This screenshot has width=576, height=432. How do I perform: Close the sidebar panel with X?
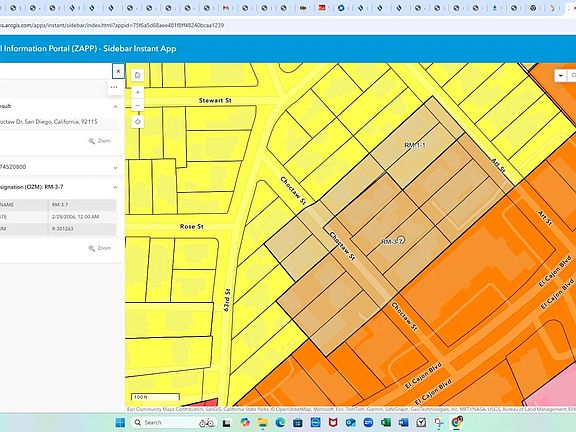tap(118, 71)
